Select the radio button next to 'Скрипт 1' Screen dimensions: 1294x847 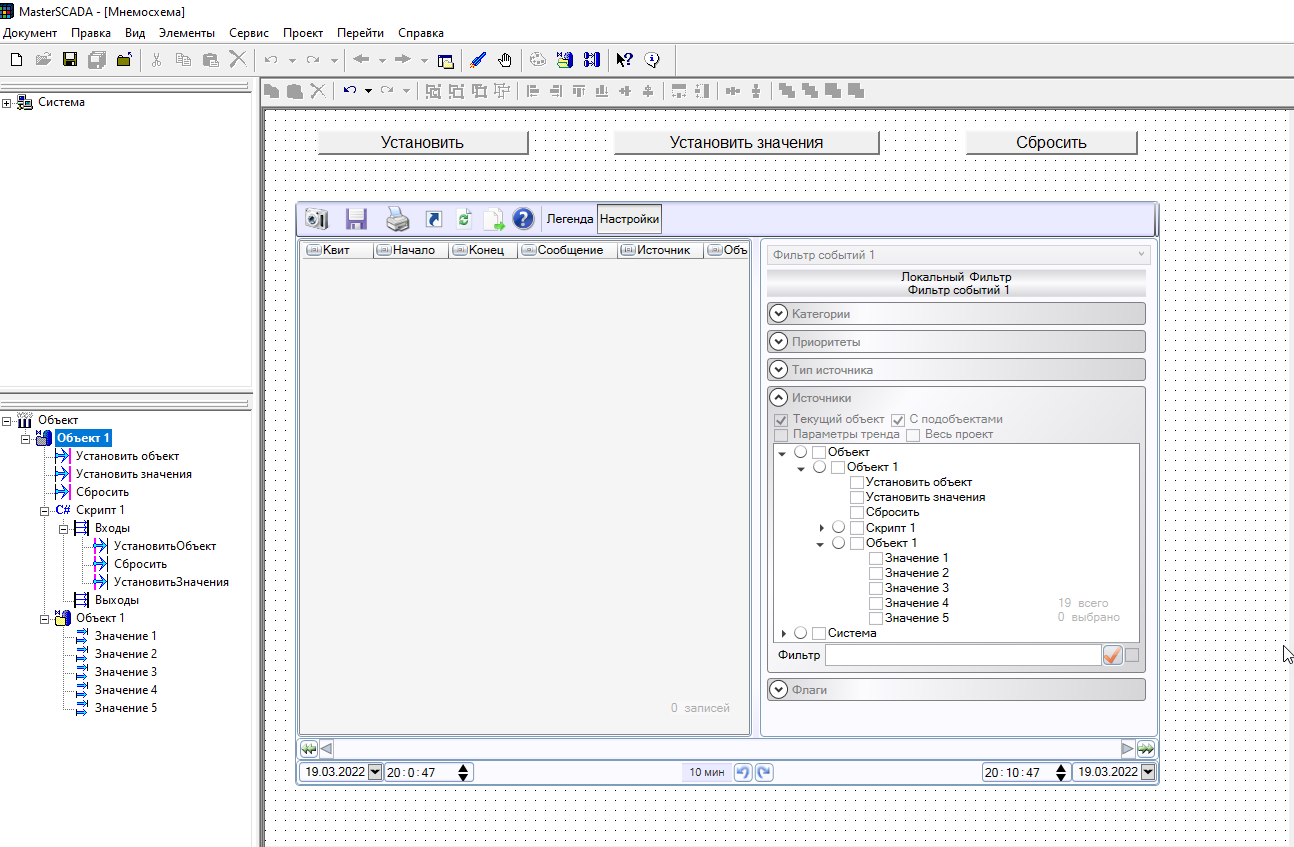839,528
